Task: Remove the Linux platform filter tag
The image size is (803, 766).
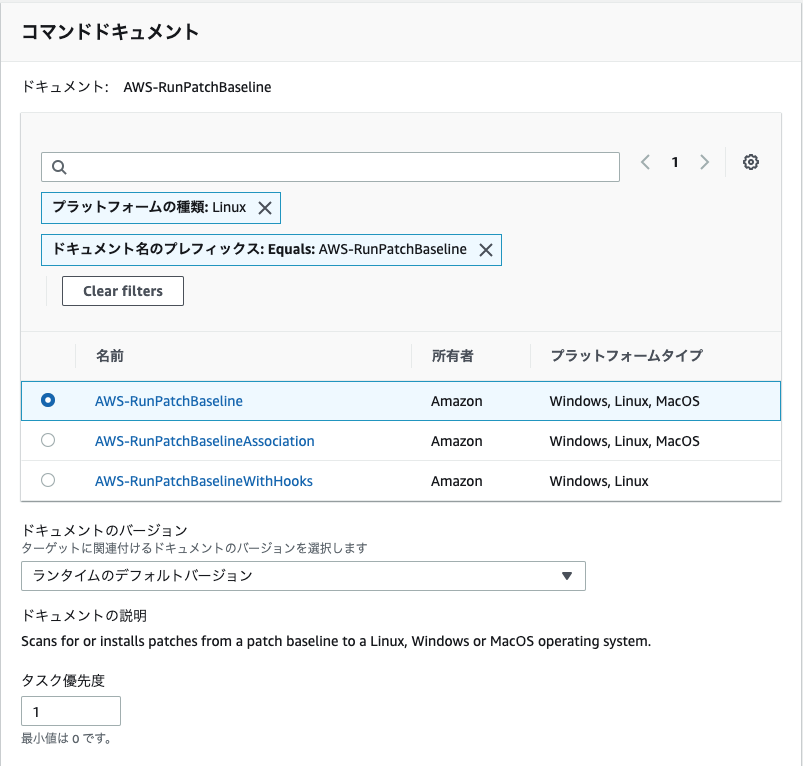Action: tap(264, 208)
